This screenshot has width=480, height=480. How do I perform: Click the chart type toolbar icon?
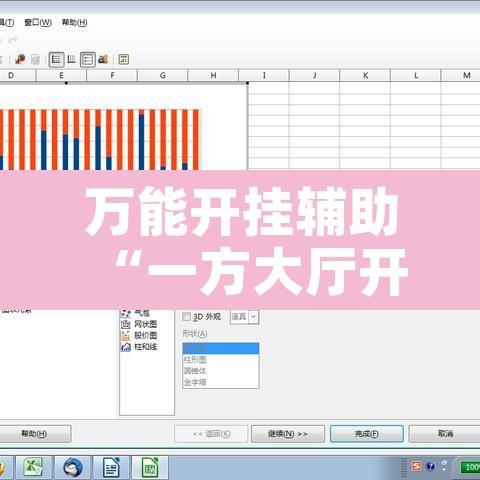20,59
